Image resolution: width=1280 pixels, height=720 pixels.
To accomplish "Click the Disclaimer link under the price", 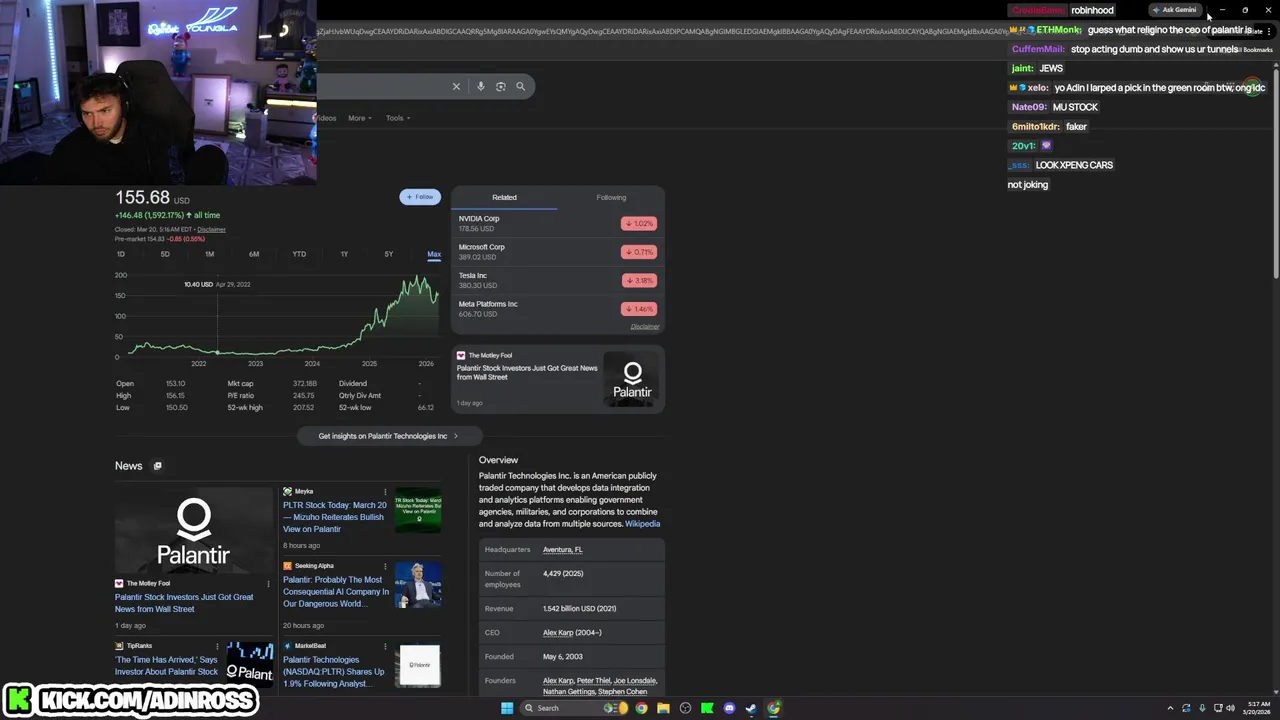I will pyautogui.click(x=211, y=229).
